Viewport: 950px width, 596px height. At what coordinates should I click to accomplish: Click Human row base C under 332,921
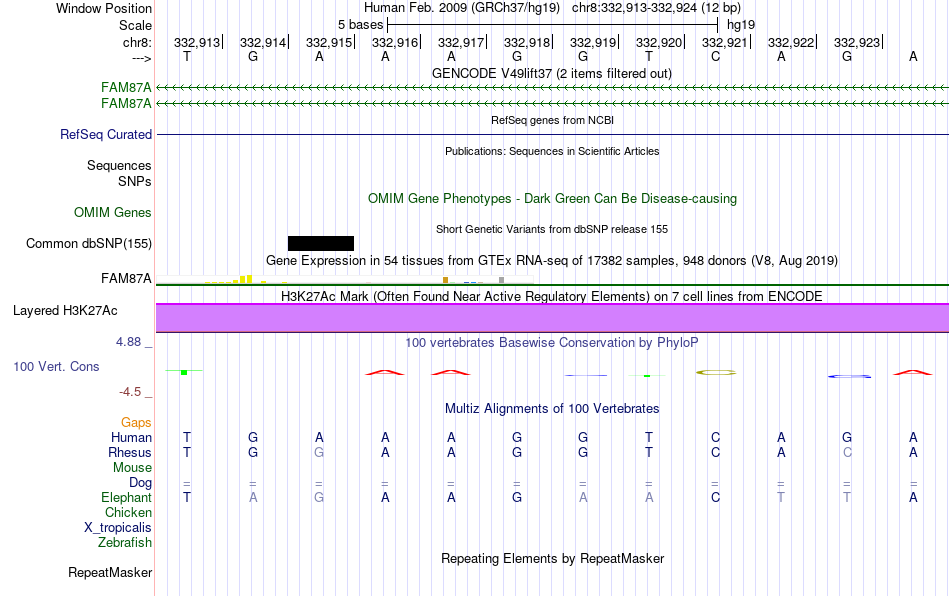(716, 437)
